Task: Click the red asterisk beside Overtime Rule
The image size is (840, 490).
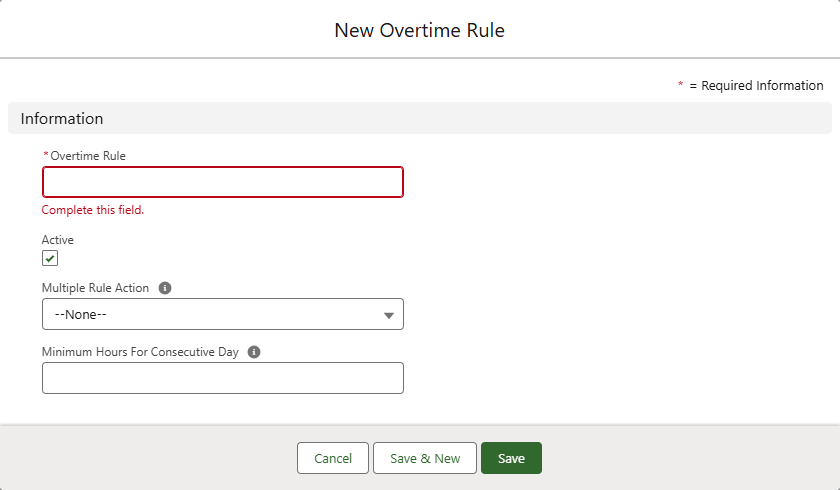Action: pyautogui.click(x=45, y=156)
